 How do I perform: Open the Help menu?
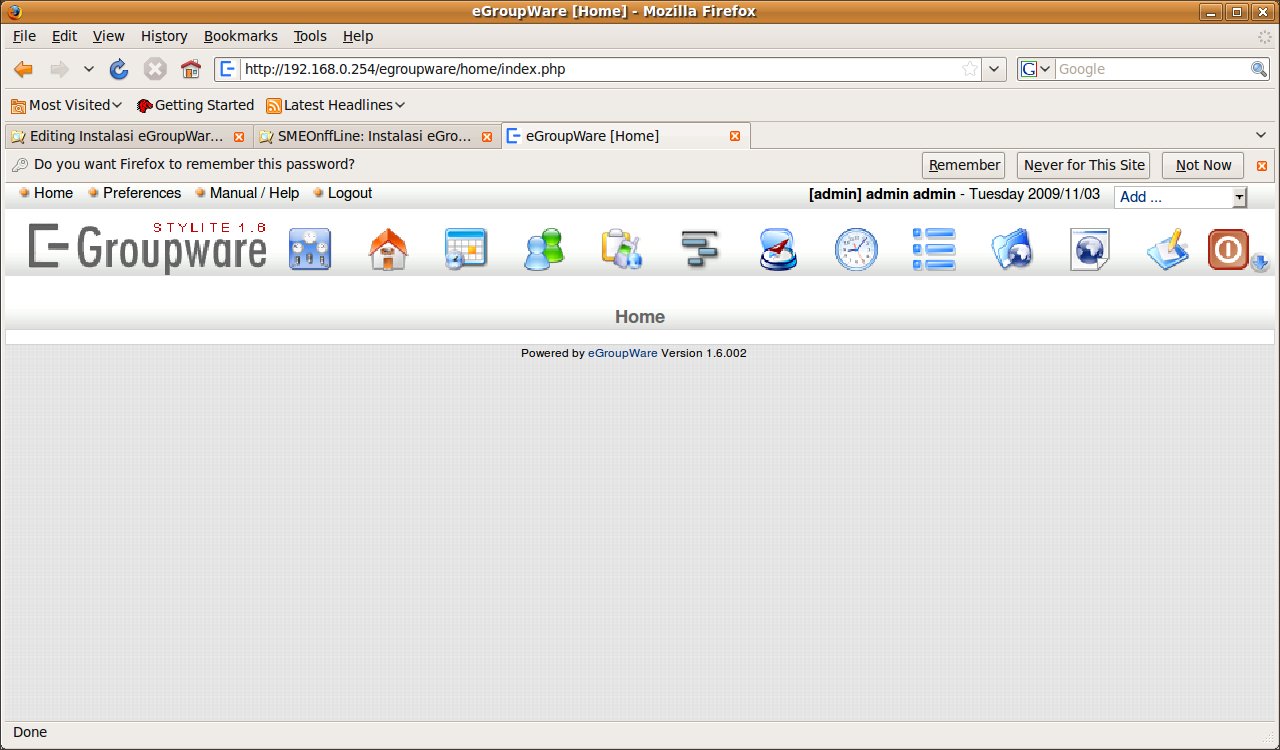358,36
